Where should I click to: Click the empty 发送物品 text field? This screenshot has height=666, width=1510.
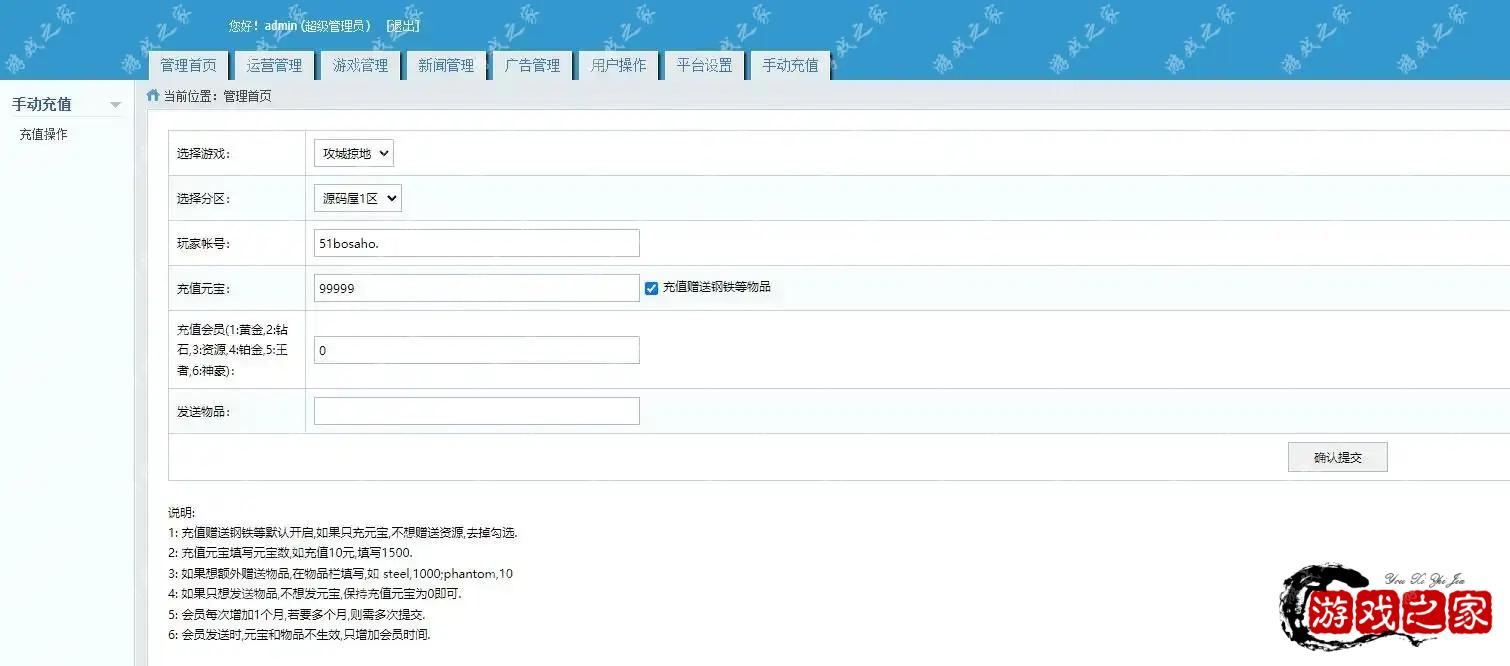click(476, 411)
